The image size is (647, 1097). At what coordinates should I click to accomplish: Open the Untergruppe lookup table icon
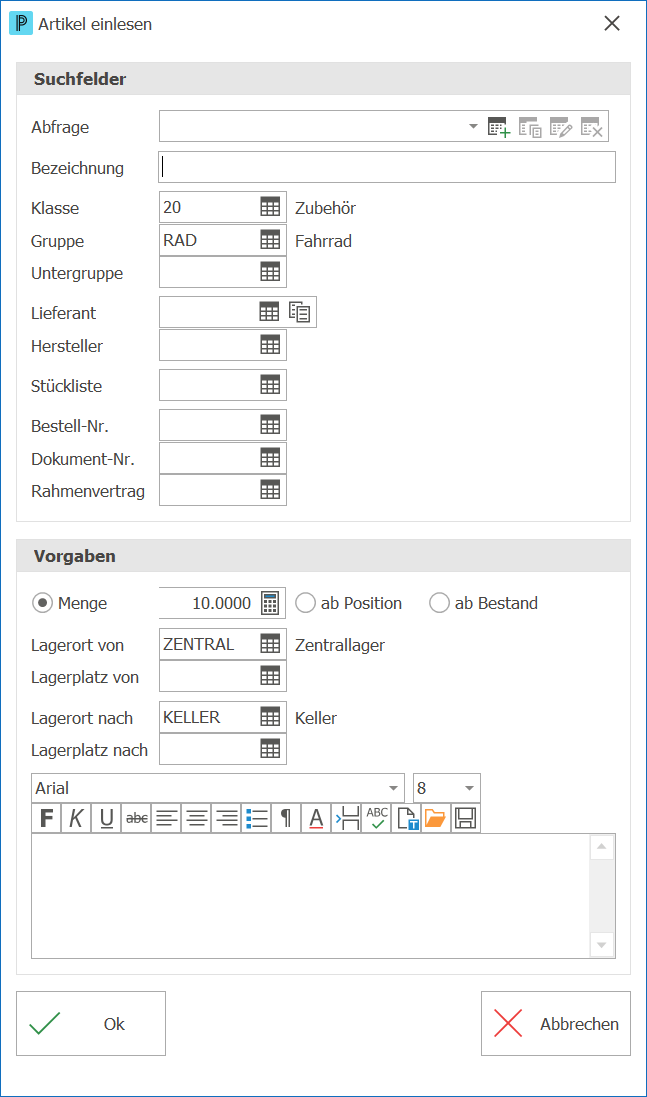270,272
